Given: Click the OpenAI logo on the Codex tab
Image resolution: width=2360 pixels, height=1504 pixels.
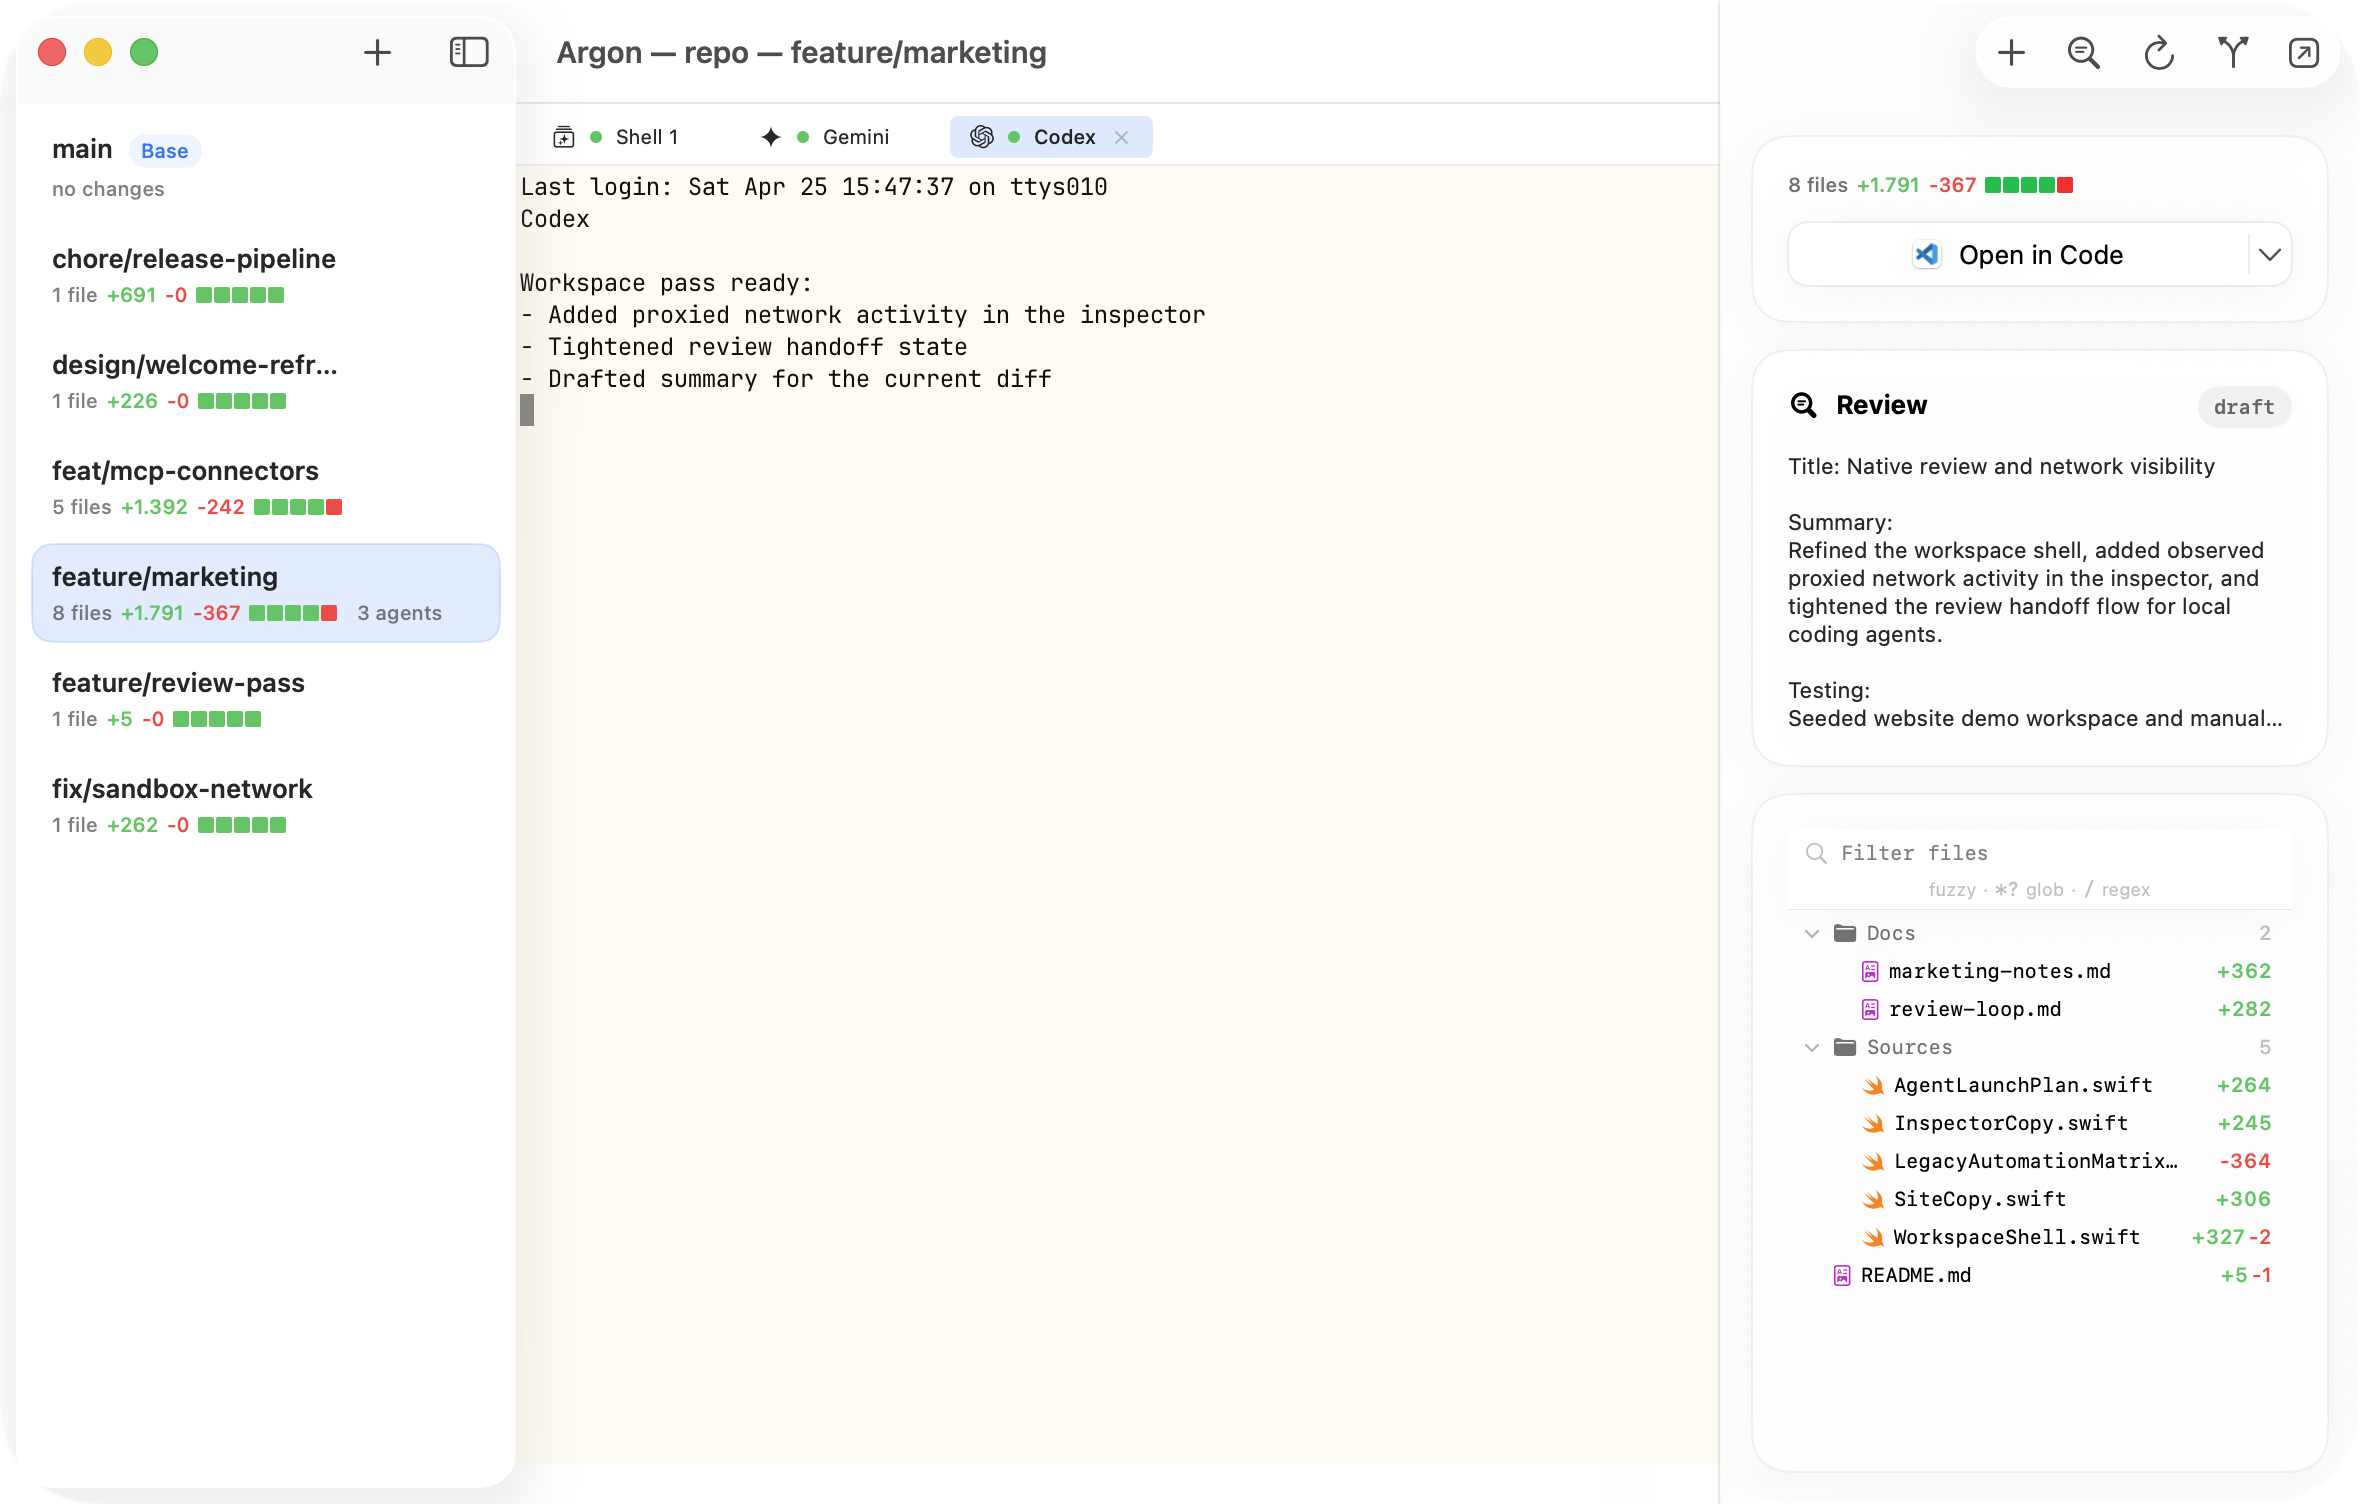Looking at the screenshot, I should click(981, 137).
